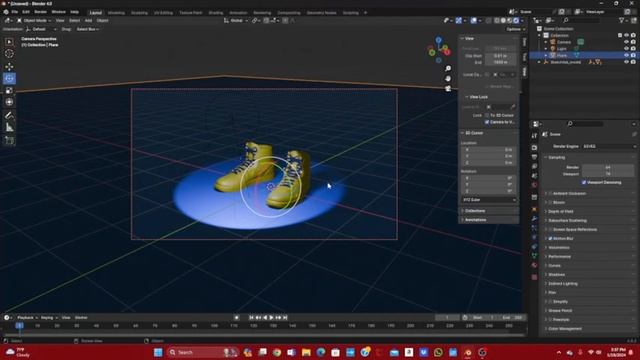Image resolution: width=640 pixels, height=360 pixels.
Task: Select the Measure tool
Action: tap(9, 128)
